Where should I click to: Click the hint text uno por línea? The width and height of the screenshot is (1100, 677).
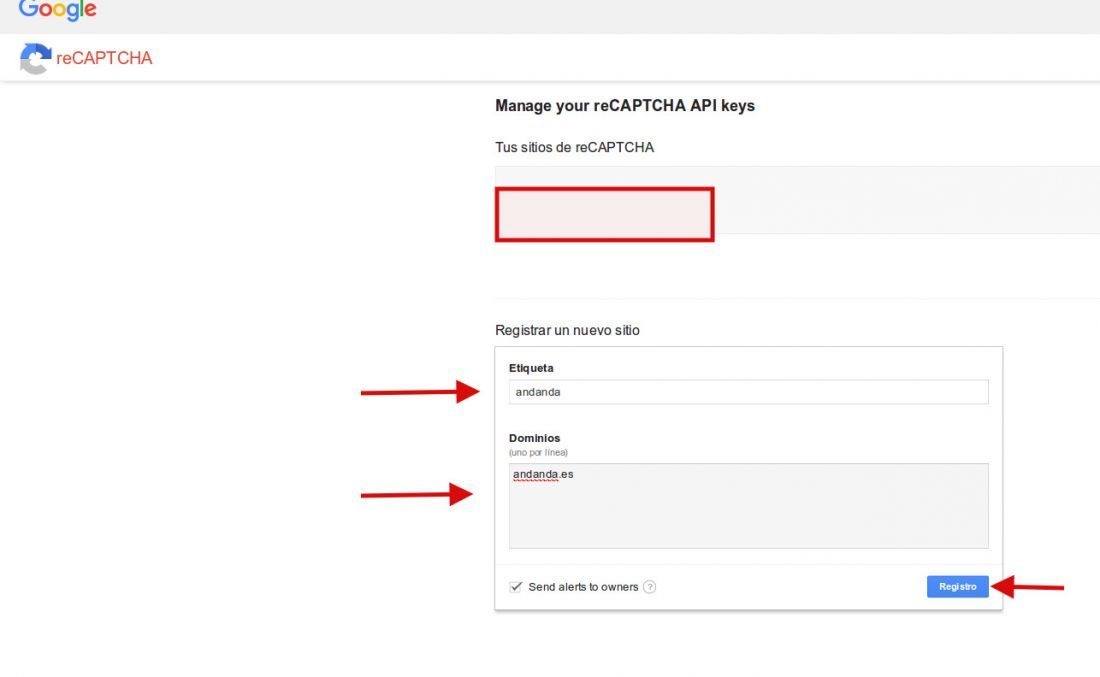tap(539, 453)
